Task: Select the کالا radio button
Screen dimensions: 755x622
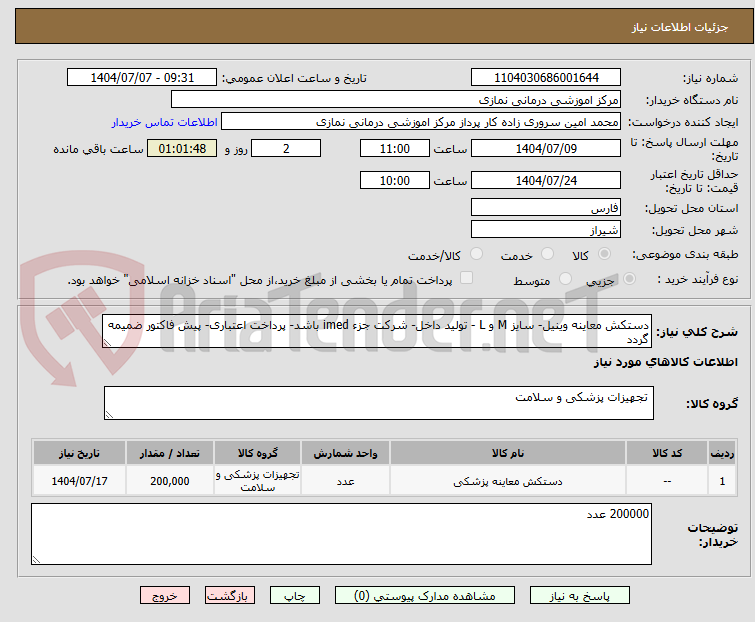Action: coord(604,254)
